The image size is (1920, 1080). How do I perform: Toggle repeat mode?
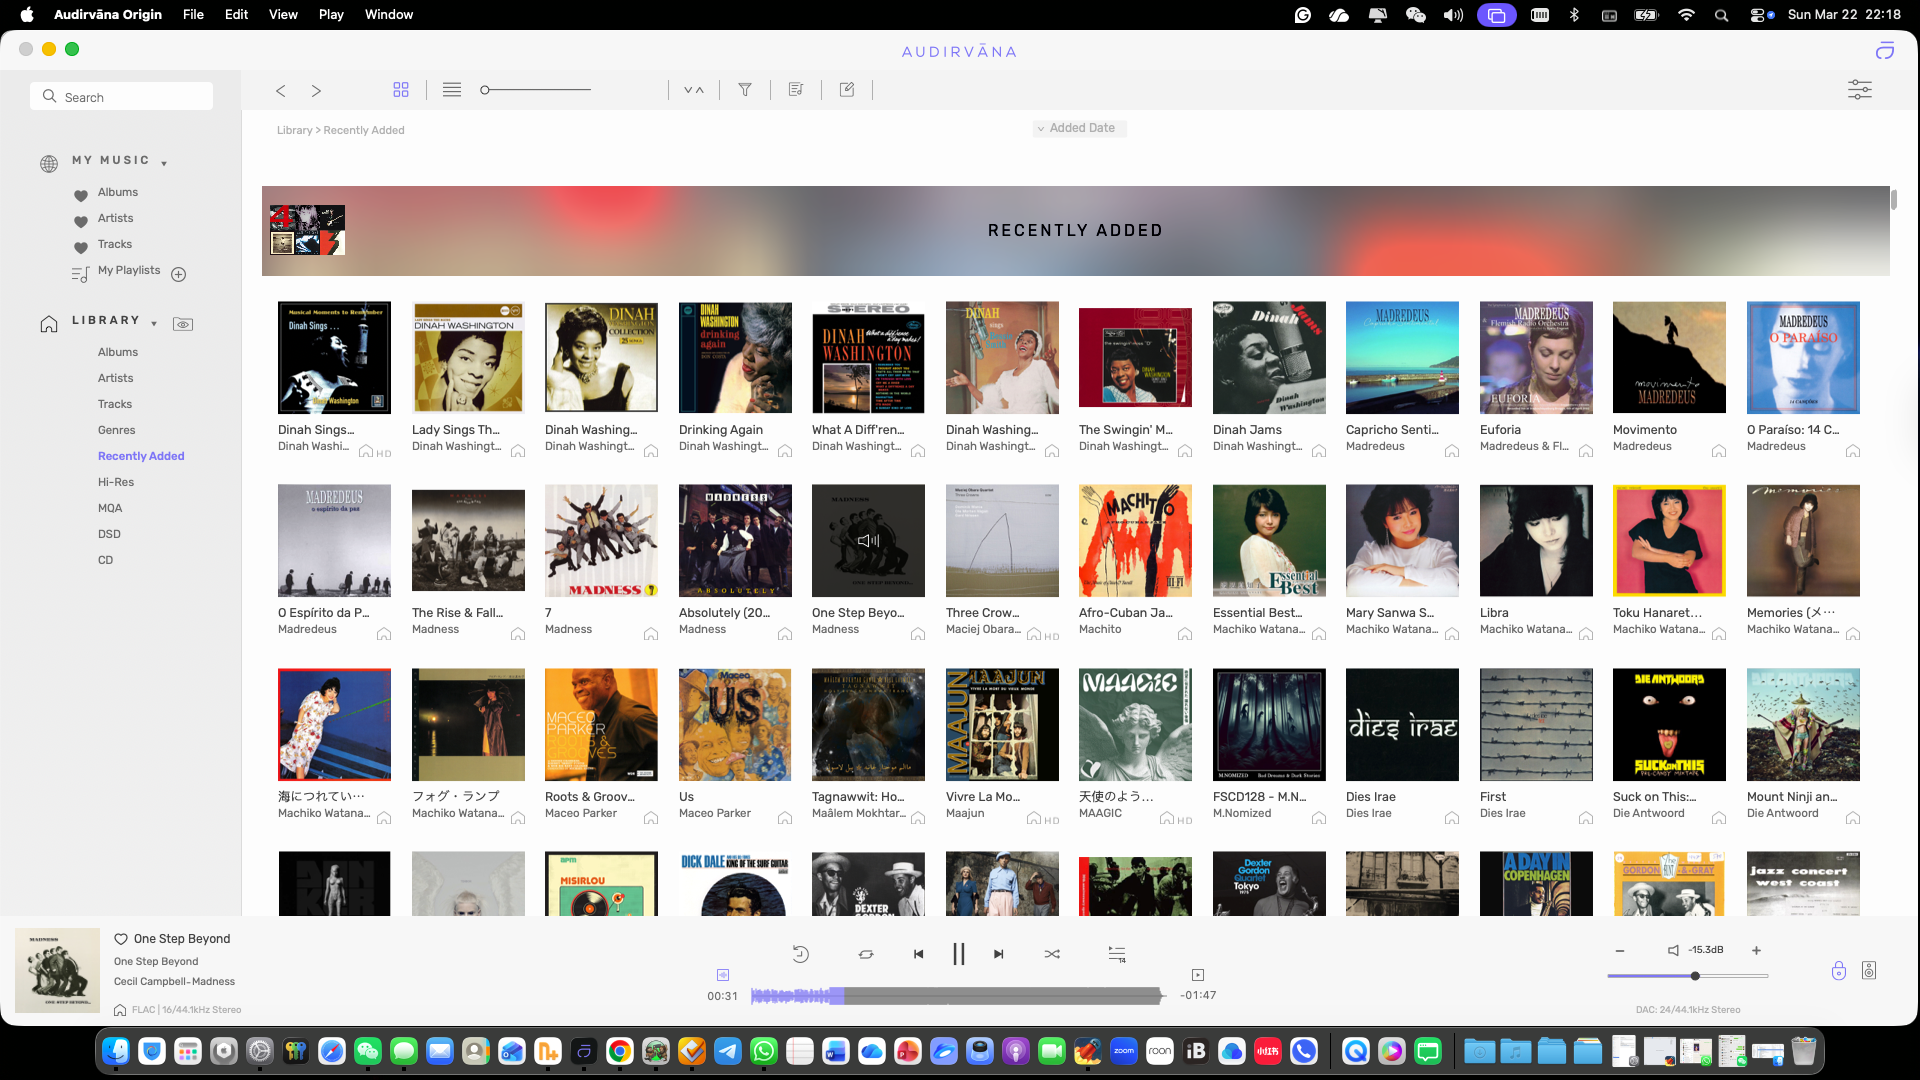coord(866,954)
